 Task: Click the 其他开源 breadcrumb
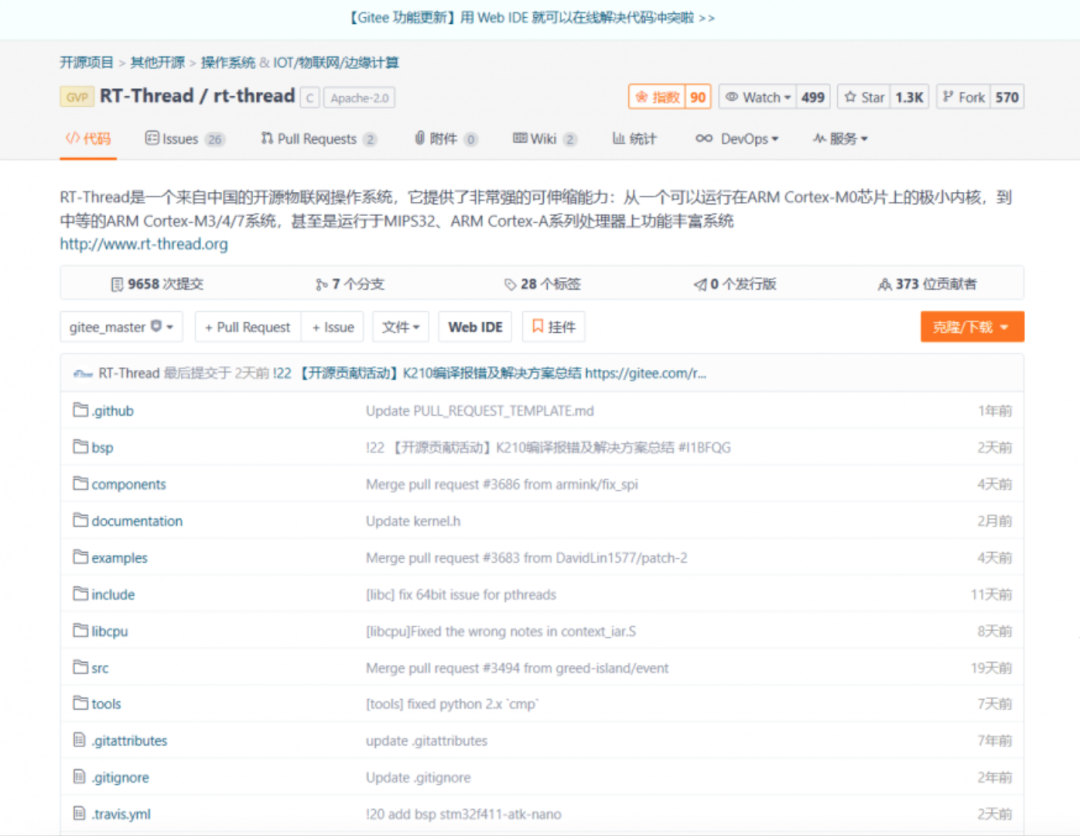[158, 63]
